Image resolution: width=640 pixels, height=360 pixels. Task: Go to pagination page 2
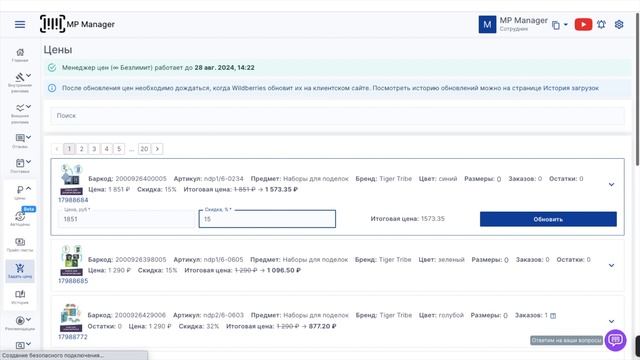[x=82, y=149]
